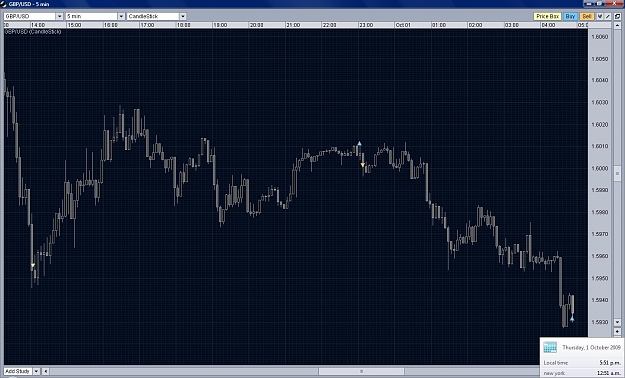Click the vertical price scrollbar thumb

(617, 173)
